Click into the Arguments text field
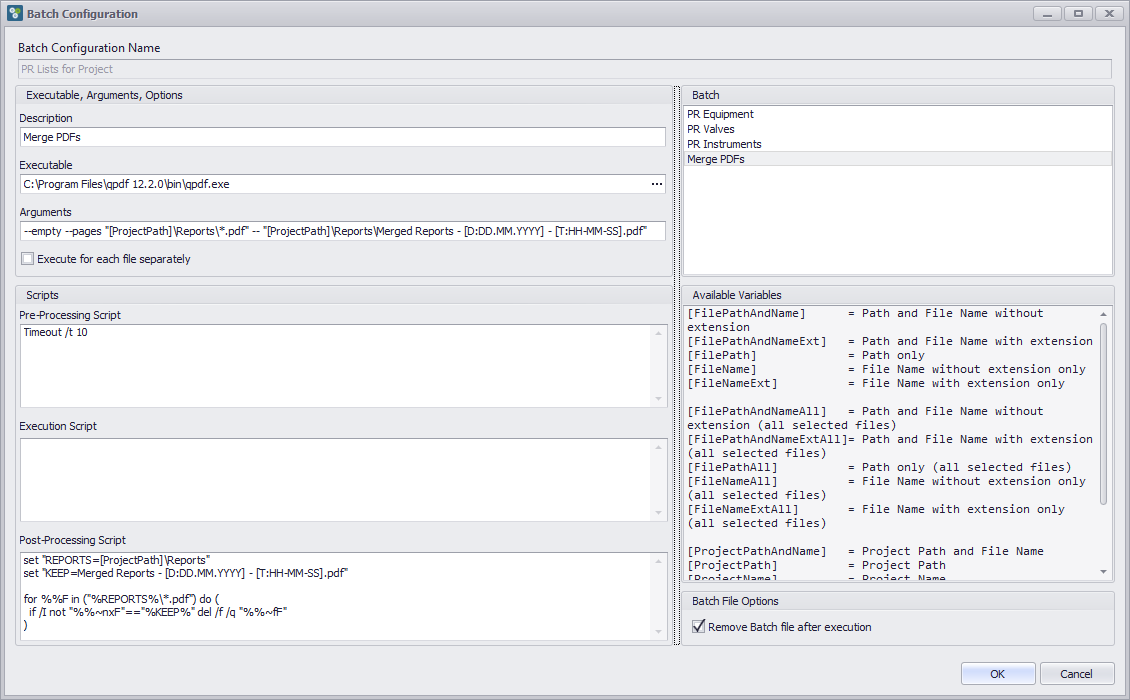The height and width of the screenshot is (700, 1130). point(340,231)
